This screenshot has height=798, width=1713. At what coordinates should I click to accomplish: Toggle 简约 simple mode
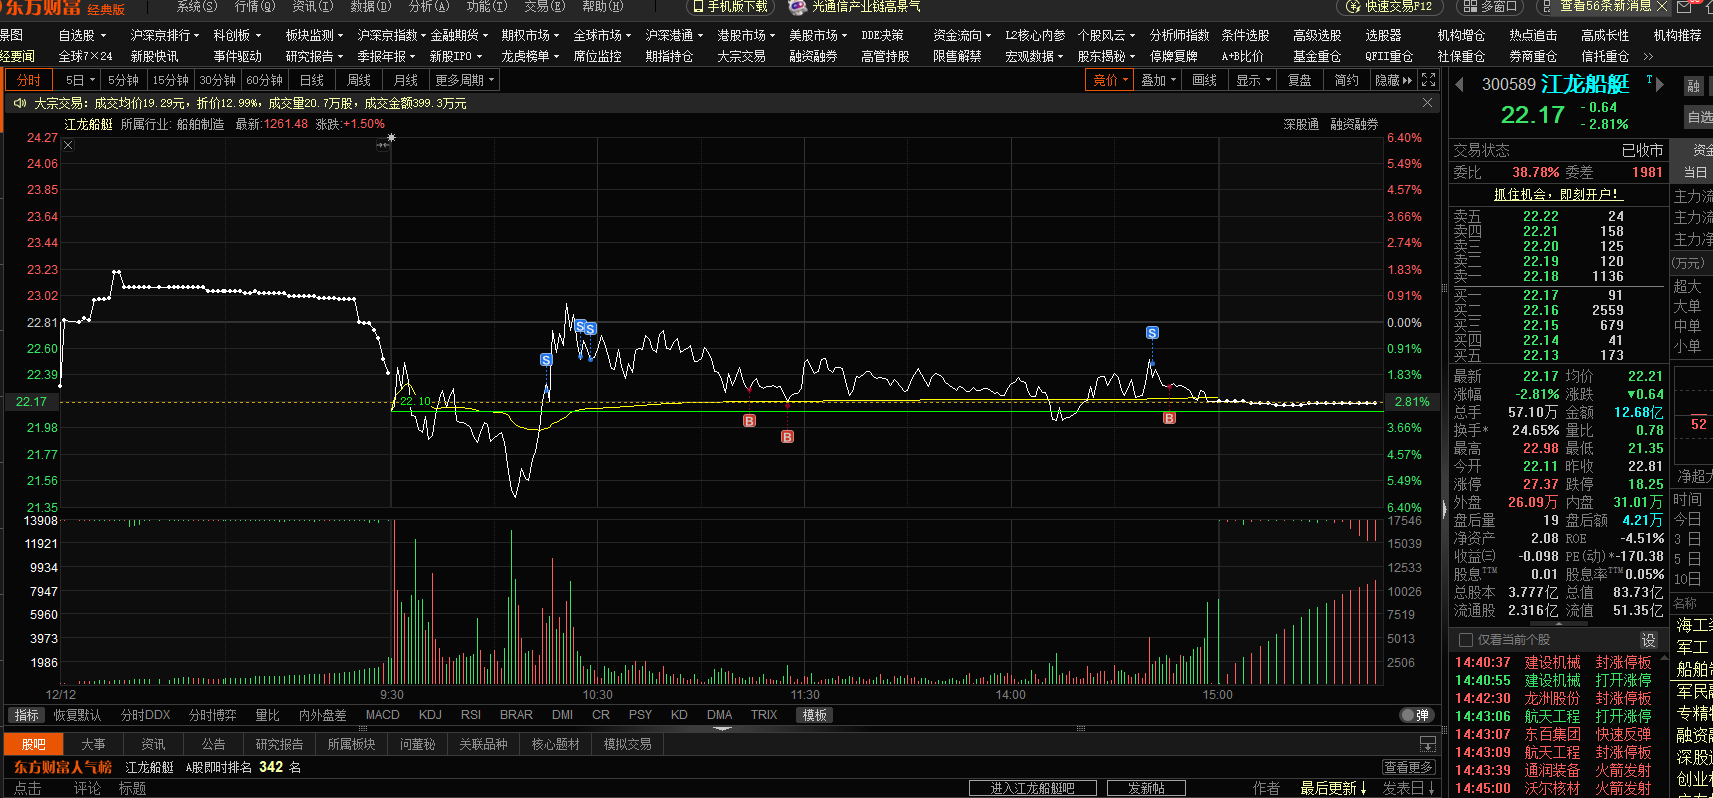(1346, 80)
